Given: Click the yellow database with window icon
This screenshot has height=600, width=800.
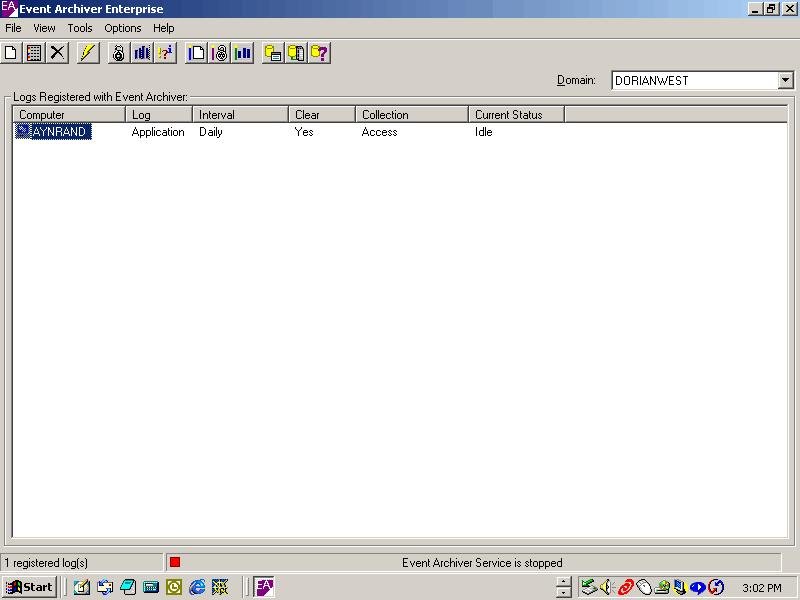Looking at the screenshot, I should pos(273,53).
